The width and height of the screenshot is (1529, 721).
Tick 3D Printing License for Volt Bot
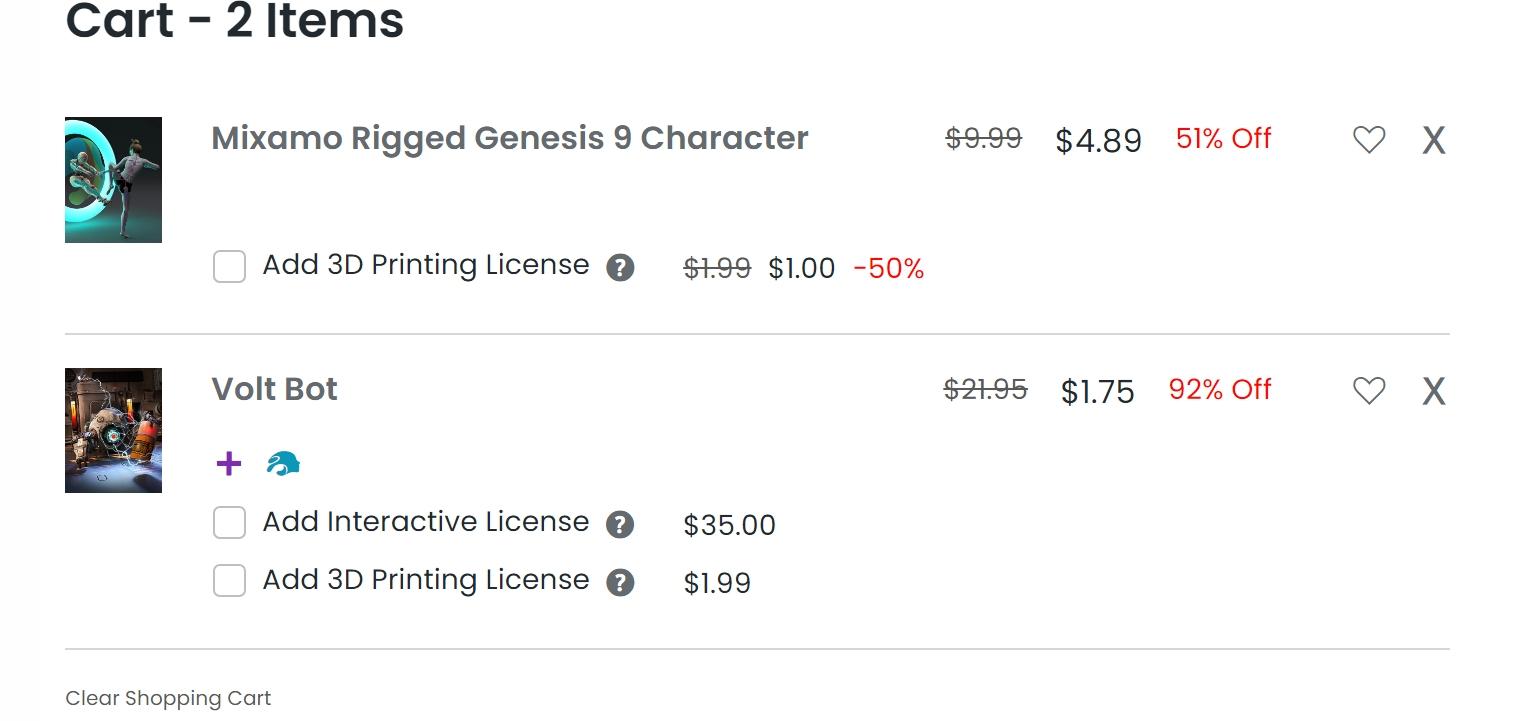point(229,581)
